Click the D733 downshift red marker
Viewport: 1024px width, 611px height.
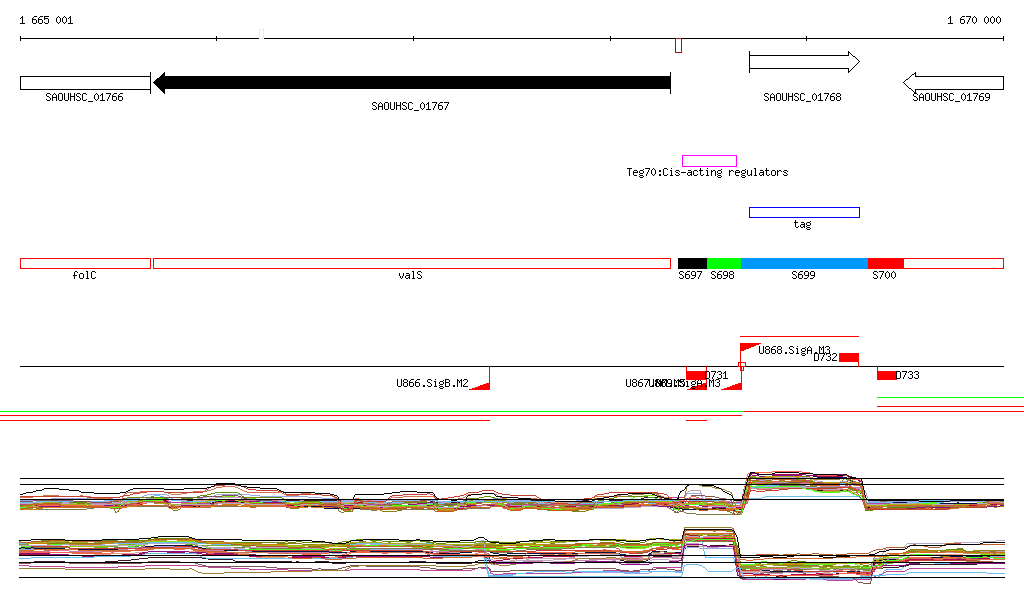886,375
